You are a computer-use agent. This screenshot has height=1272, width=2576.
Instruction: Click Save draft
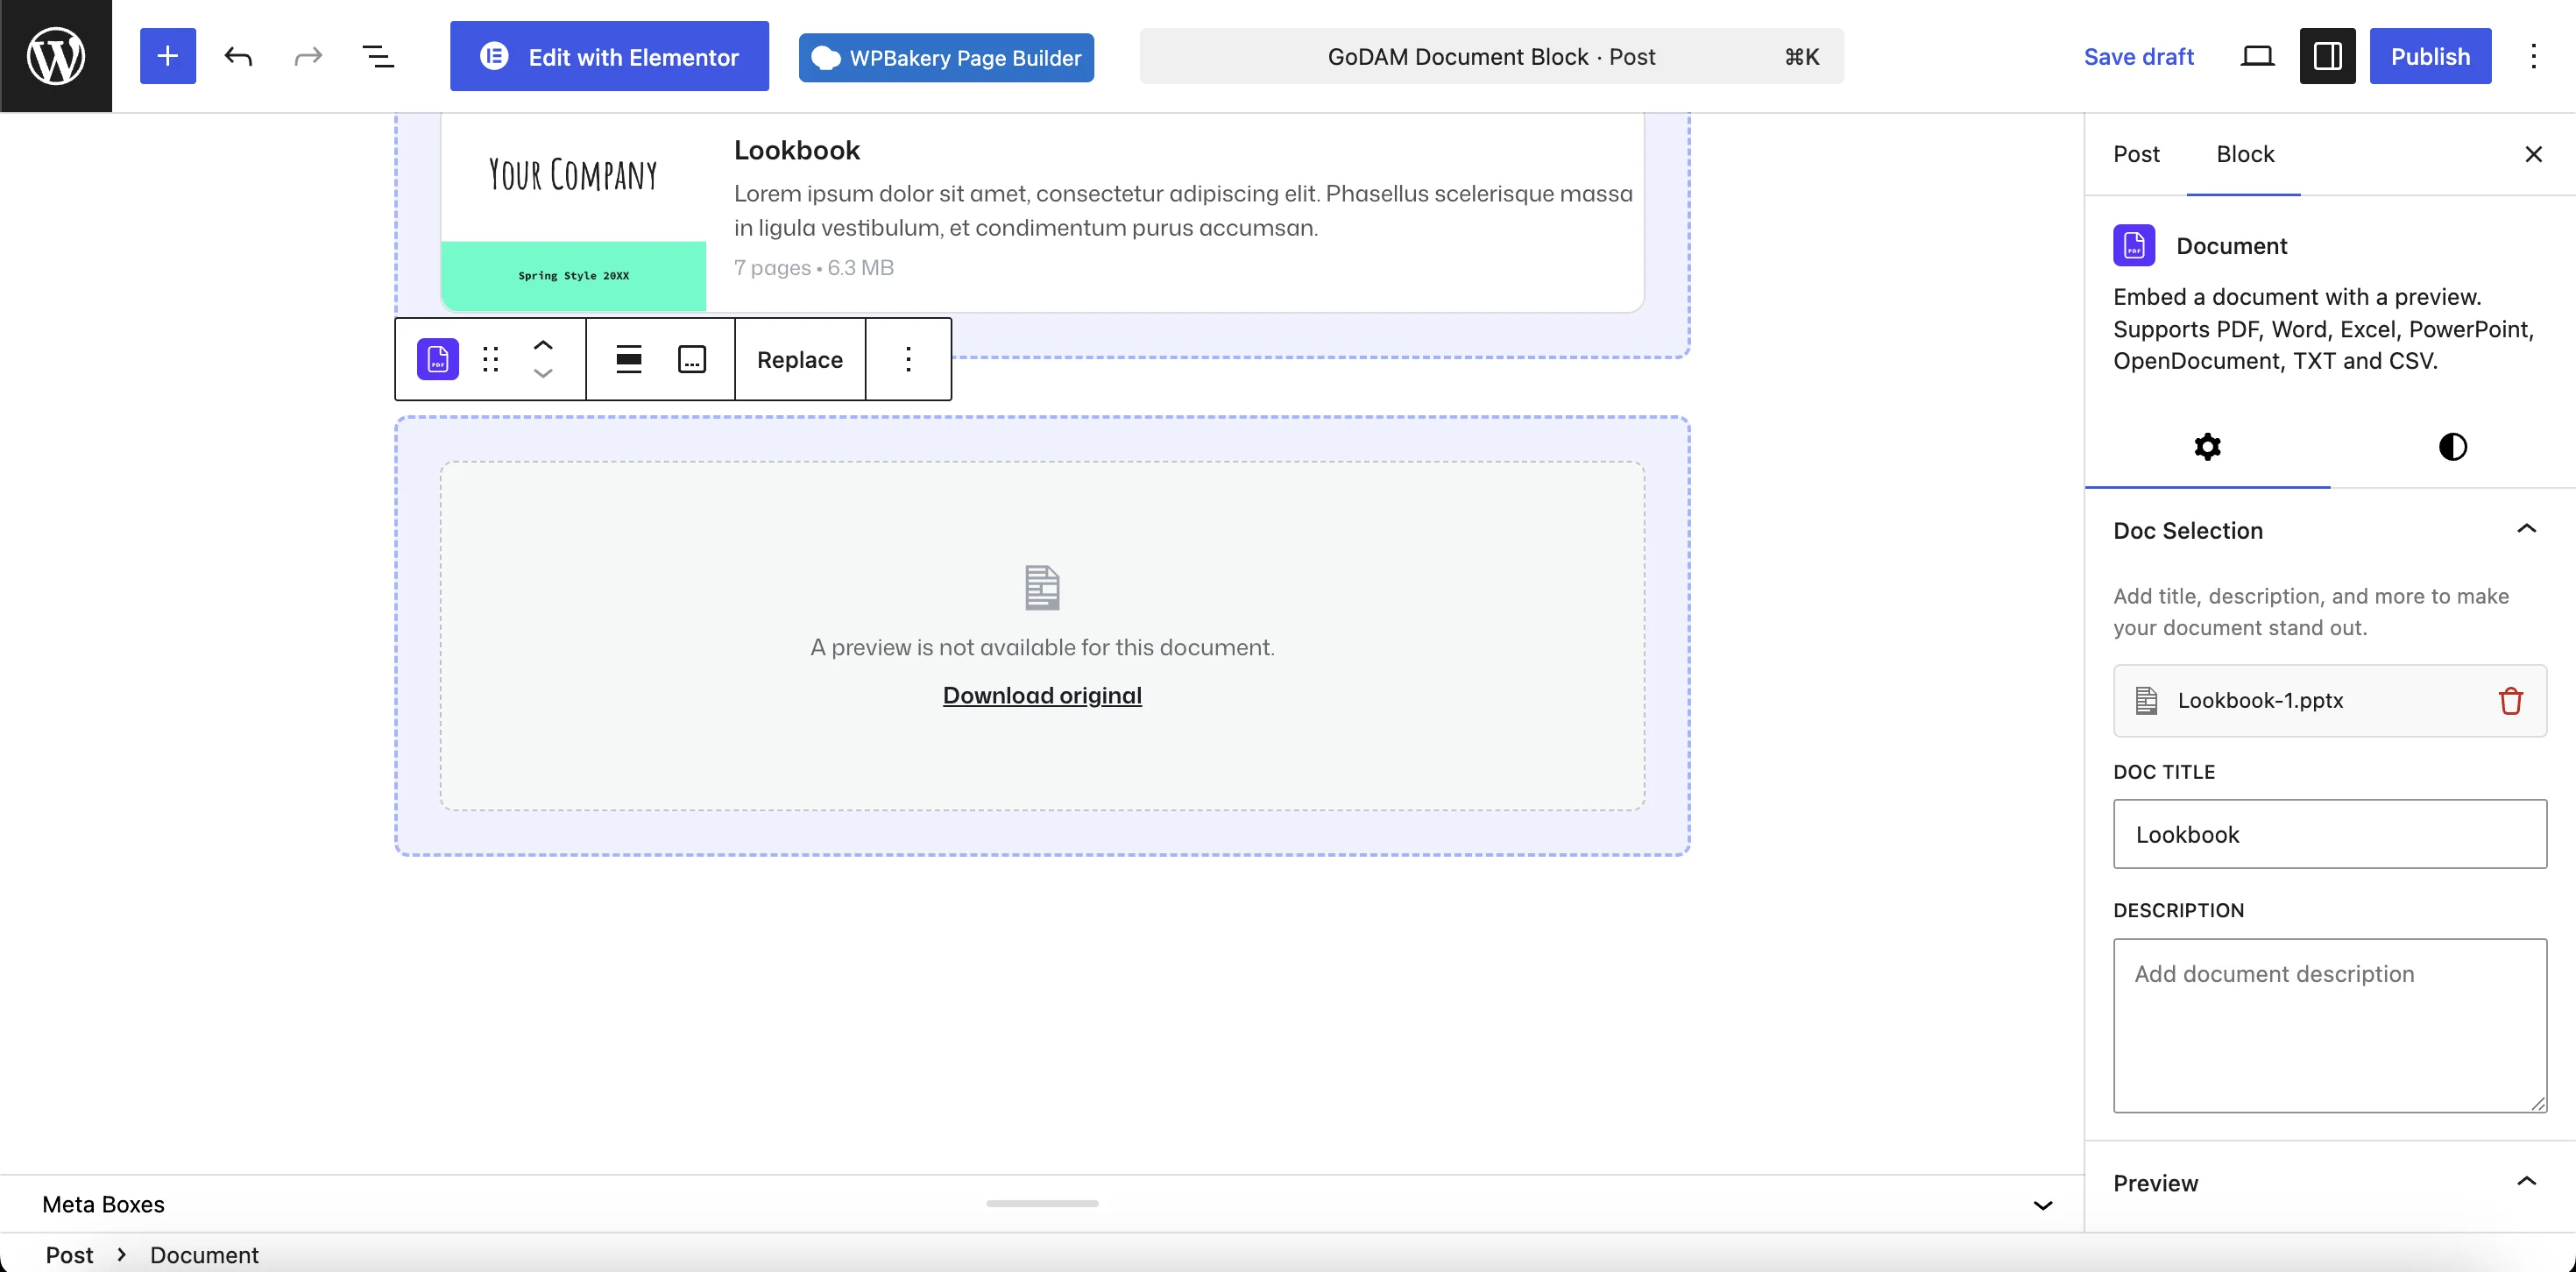click(x=2139, y=56)
